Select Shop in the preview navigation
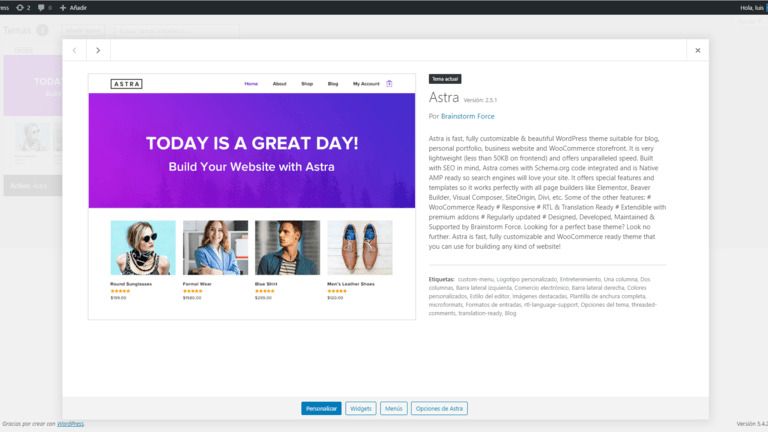 307,84
